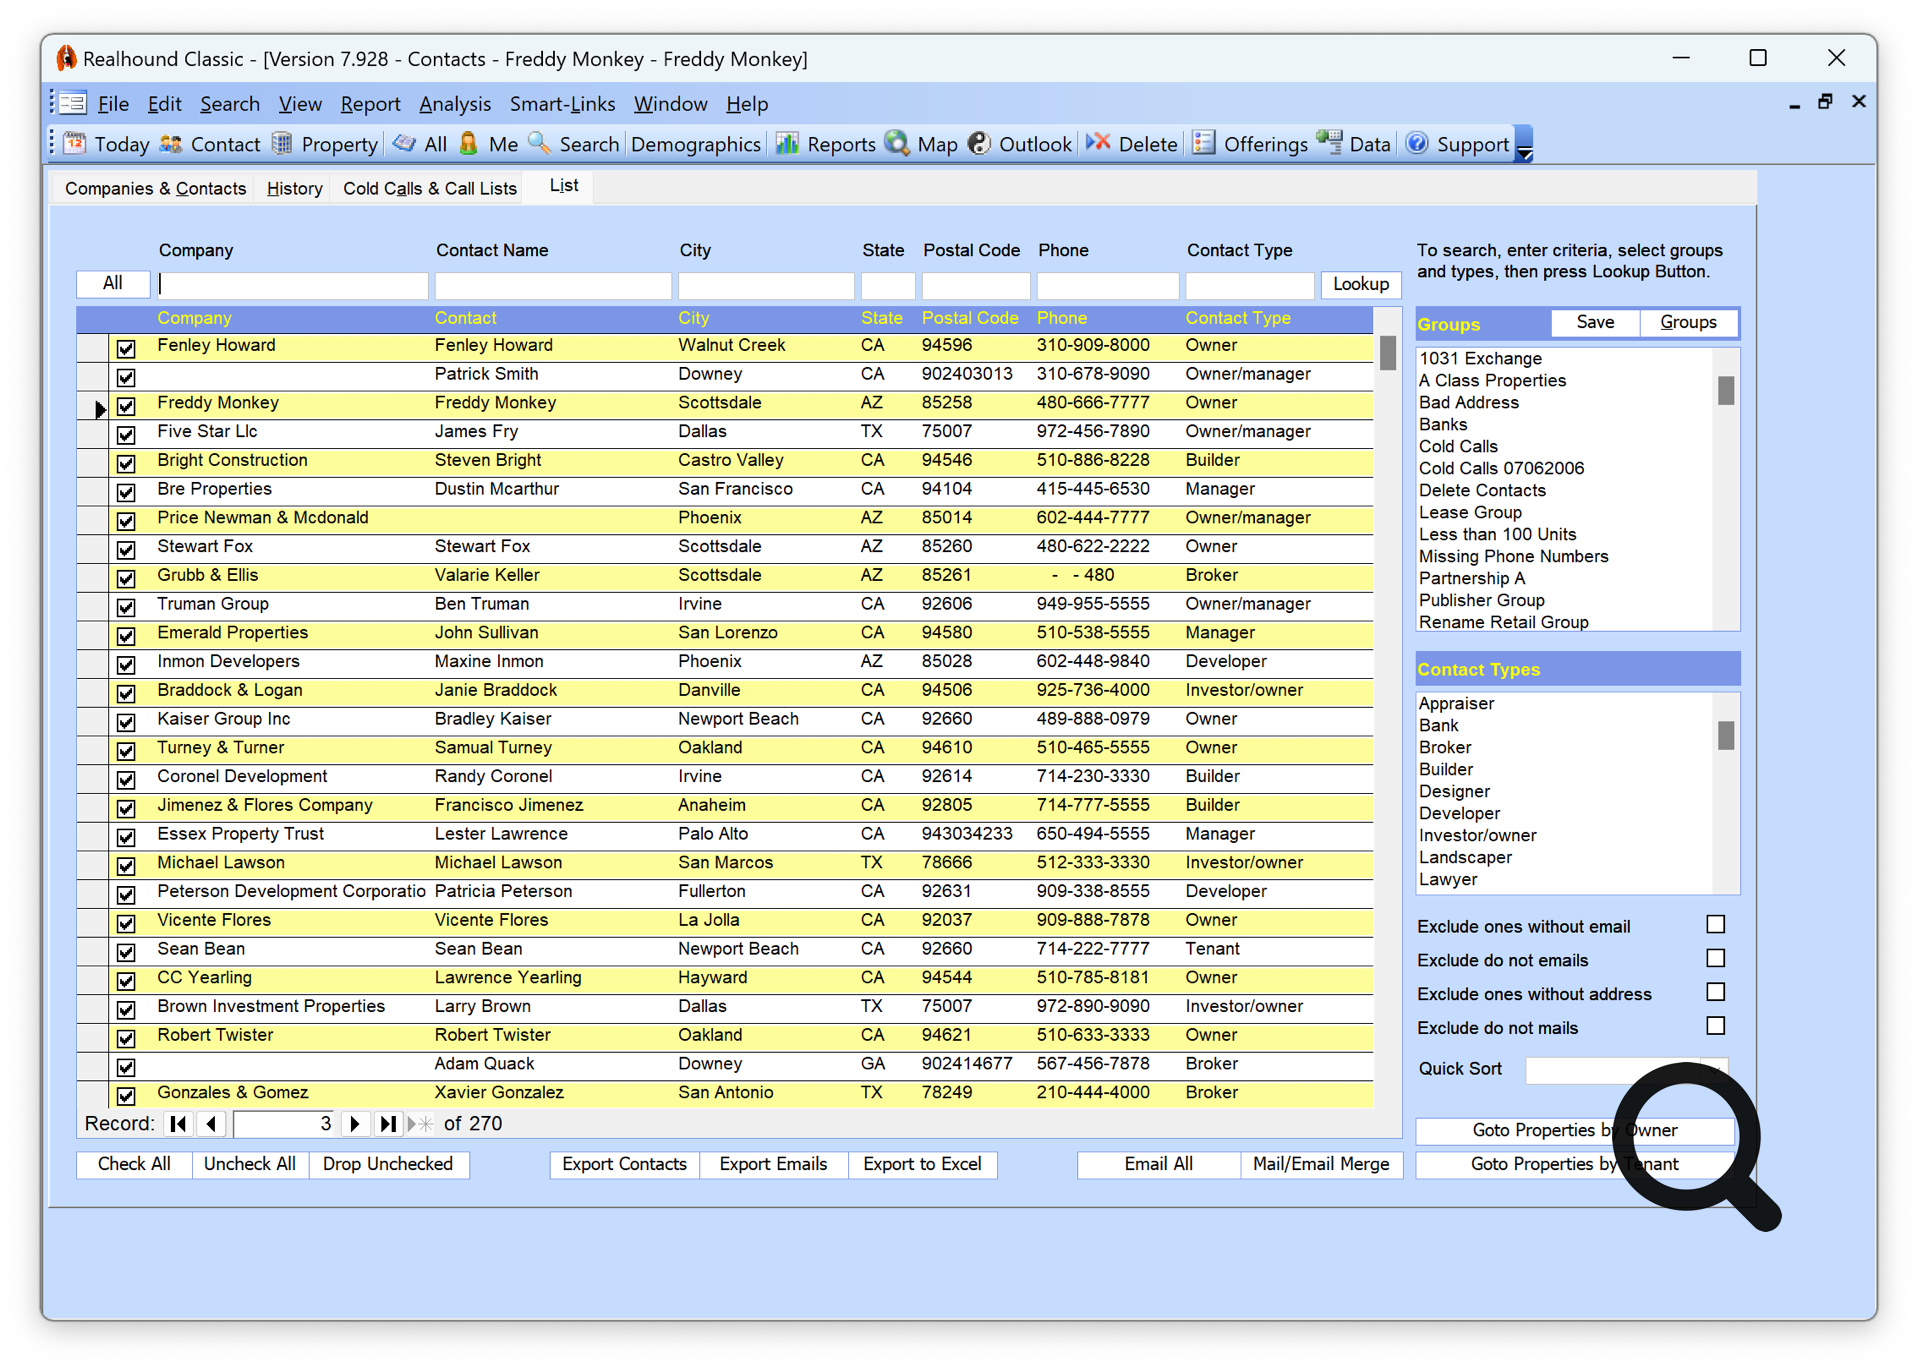This screenshot has width=1918, height=1368.
Task: Click Drop Unchecked button
Action: click(x=388, y=1164)
